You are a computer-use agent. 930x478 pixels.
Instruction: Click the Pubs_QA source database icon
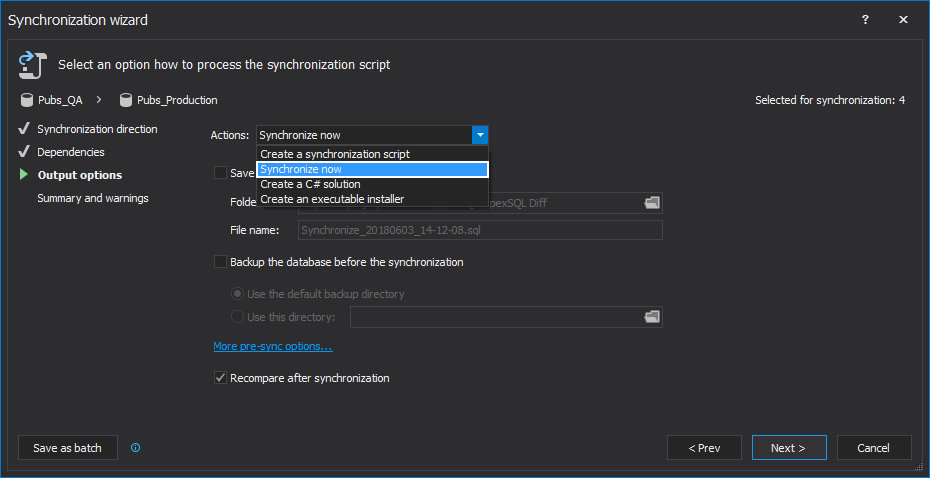pyautogui.click(x=26, y=100)
